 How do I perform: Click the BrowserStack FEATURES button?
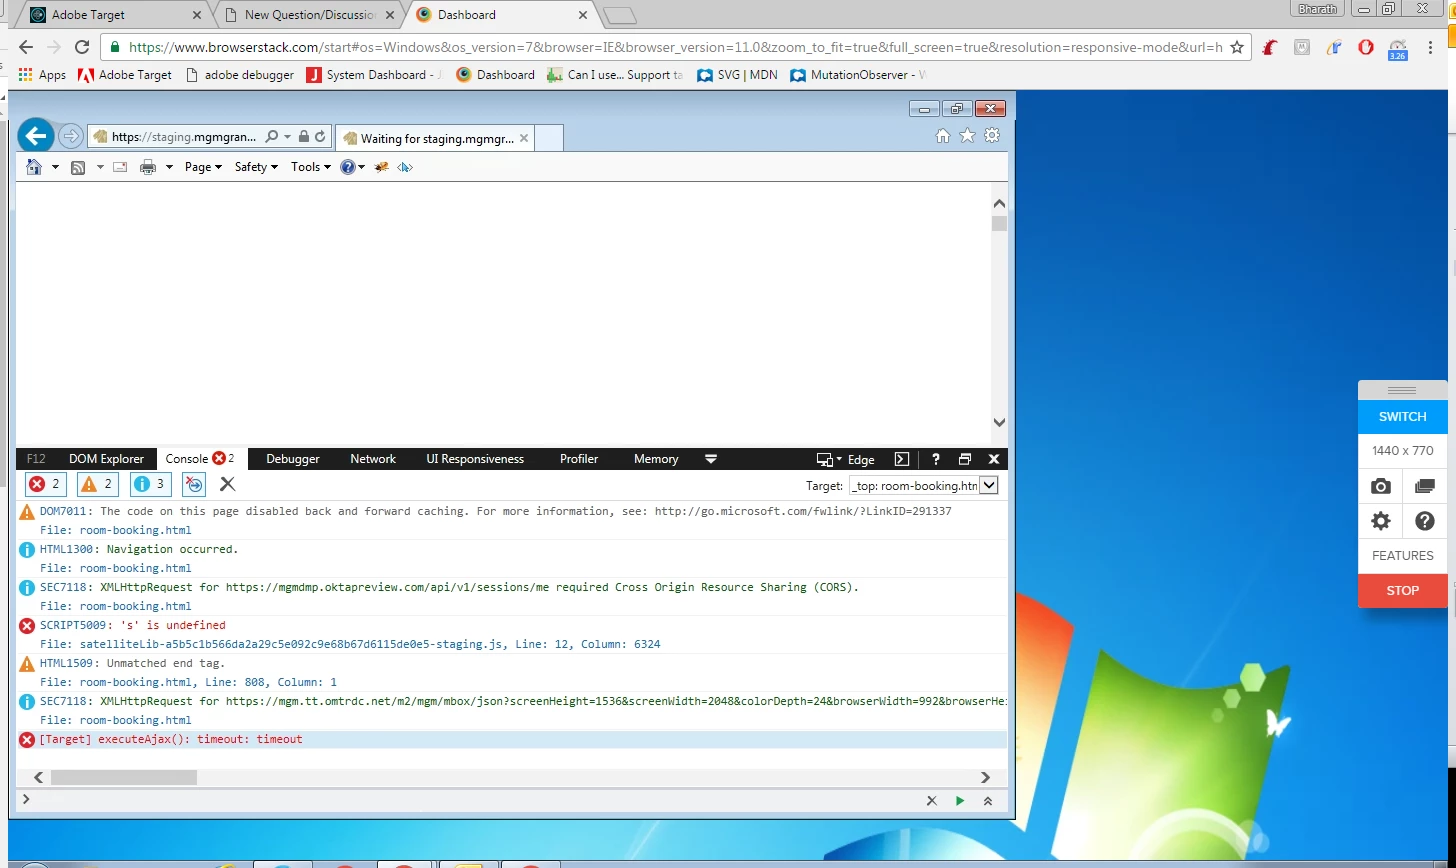(1402, 556)
